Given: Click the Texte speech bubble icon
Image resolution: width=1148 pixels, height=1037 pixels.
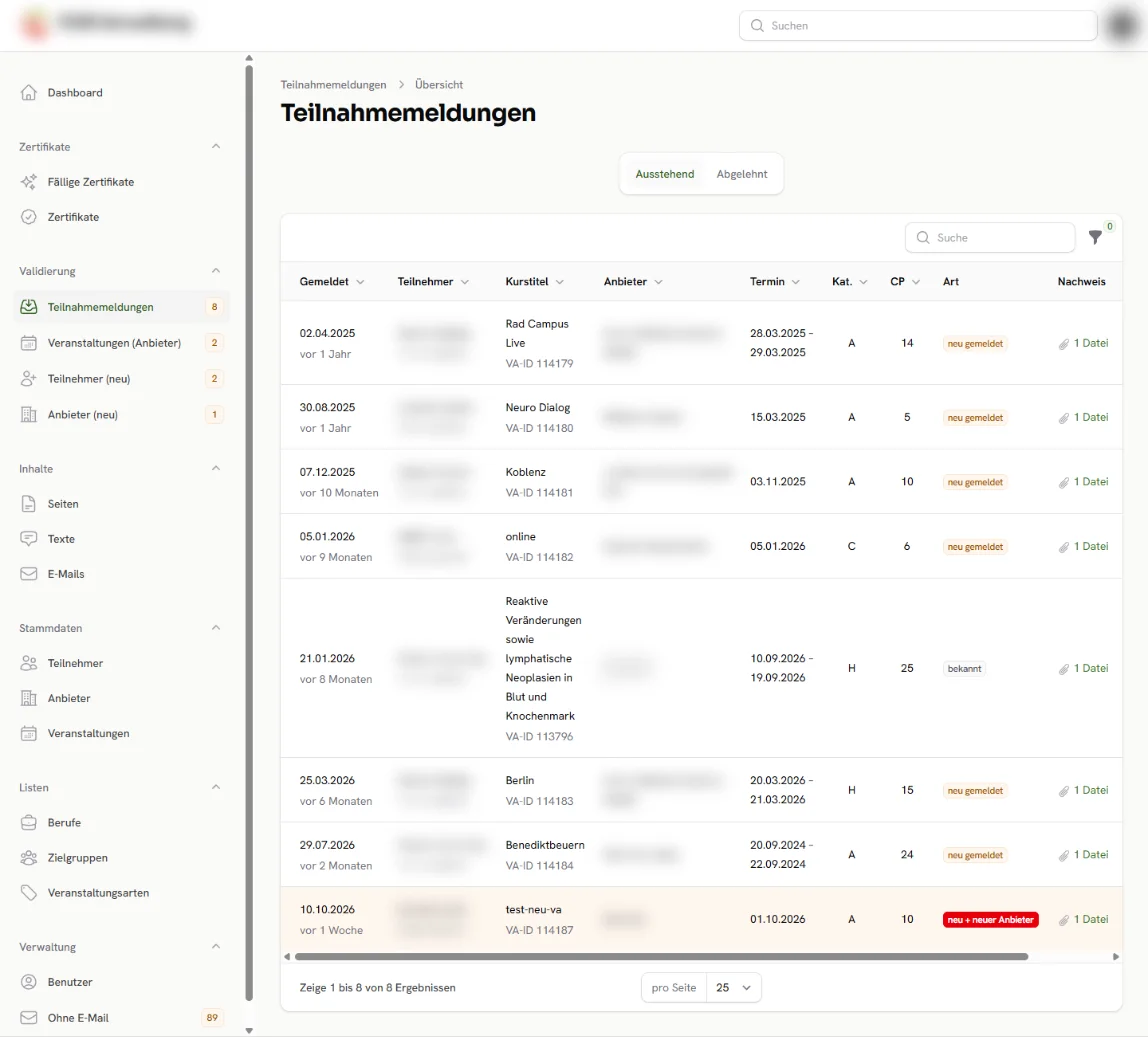Looking at the screenshot, I should (x=29, y=539).
